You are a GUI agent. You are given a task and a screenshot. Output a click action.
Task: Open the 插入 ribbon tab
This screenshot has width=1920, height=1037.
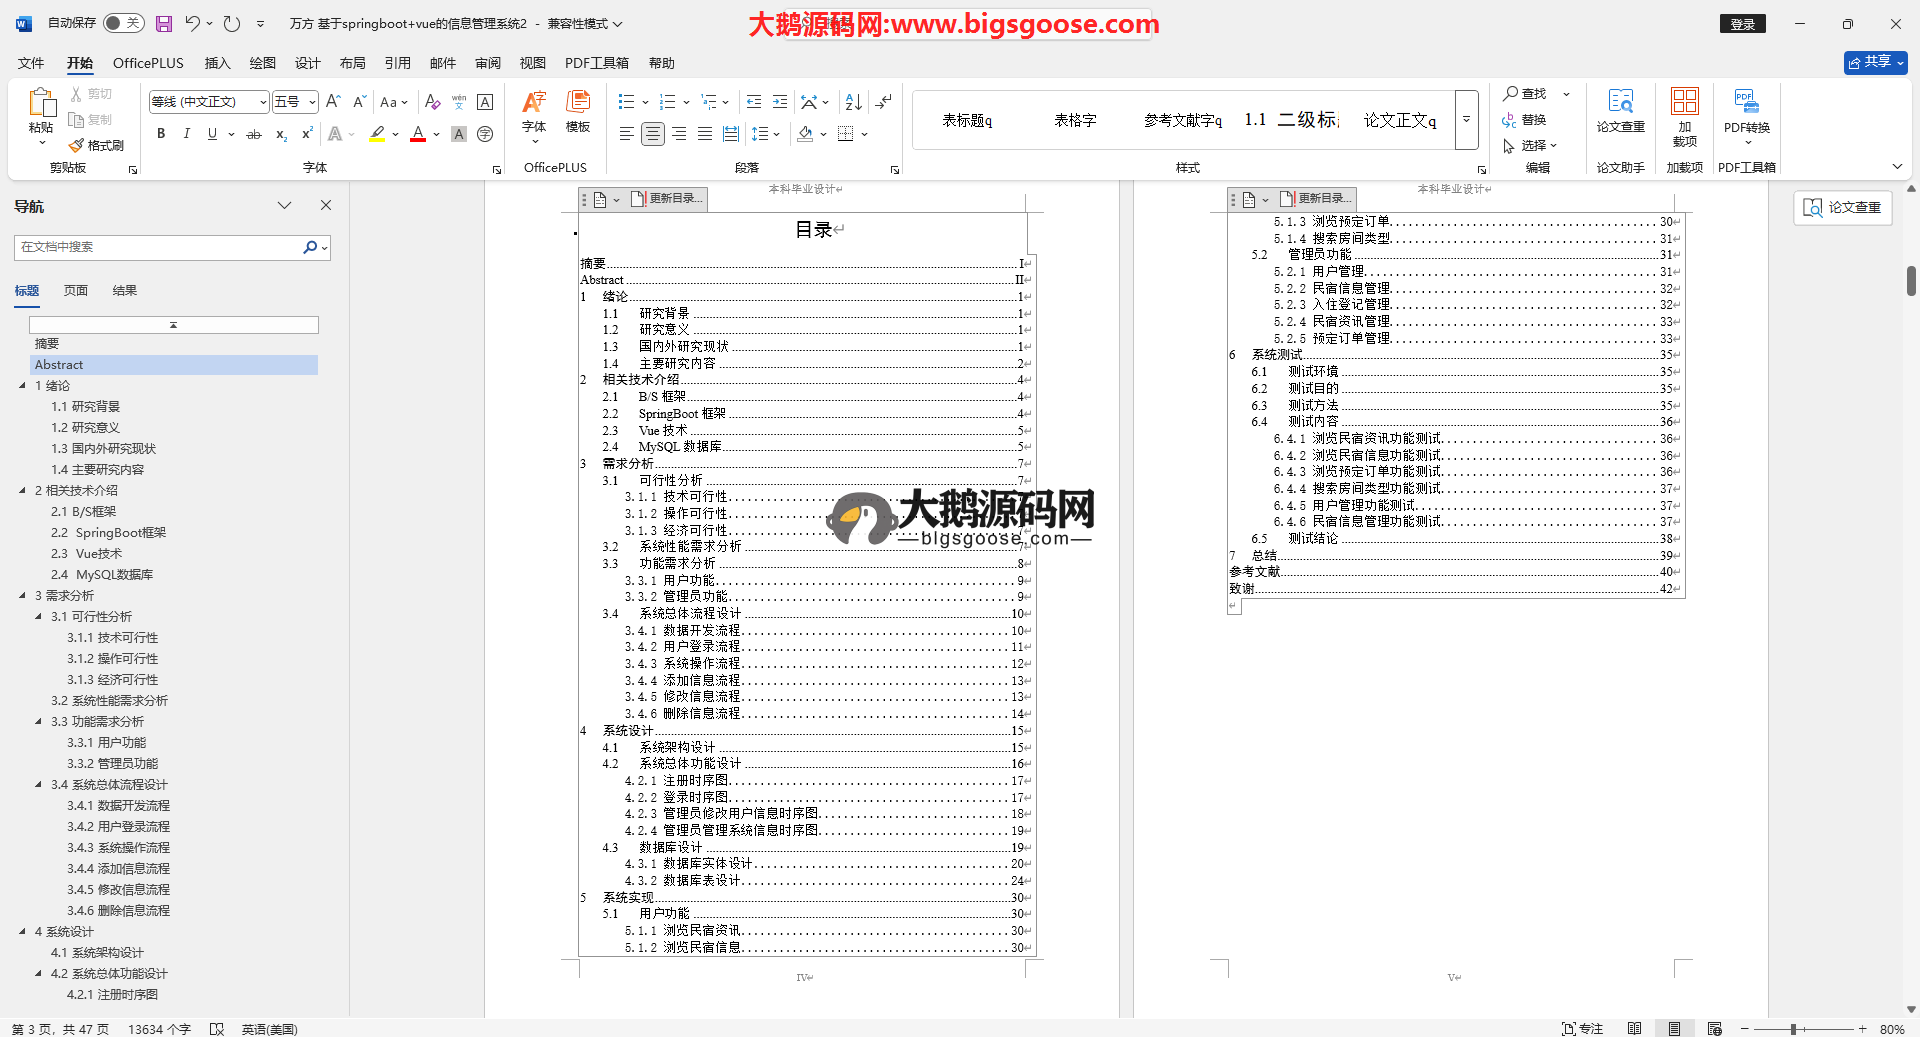pyautogui.click(x=217, y=63)
